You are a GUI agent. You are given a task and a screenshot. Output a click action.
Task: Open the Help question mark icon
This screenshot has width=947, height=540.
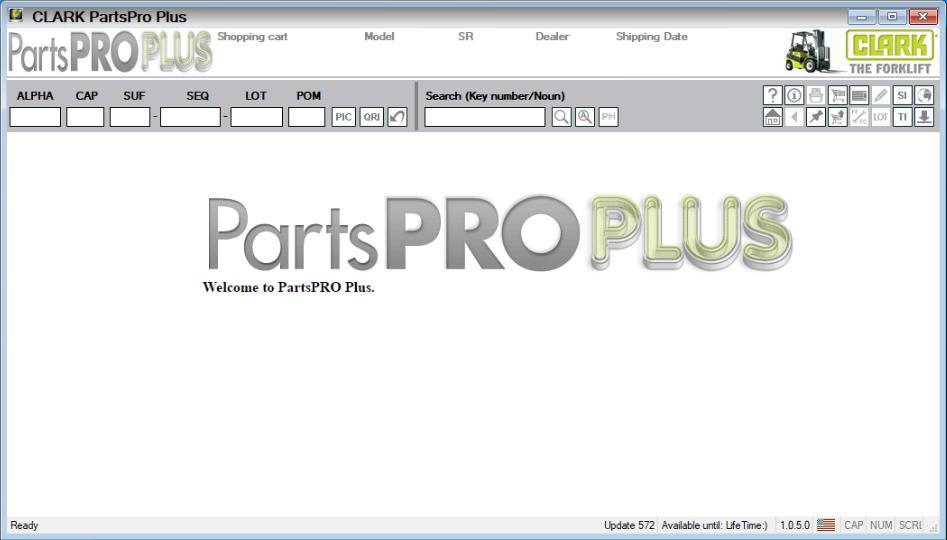click(772, 95)
